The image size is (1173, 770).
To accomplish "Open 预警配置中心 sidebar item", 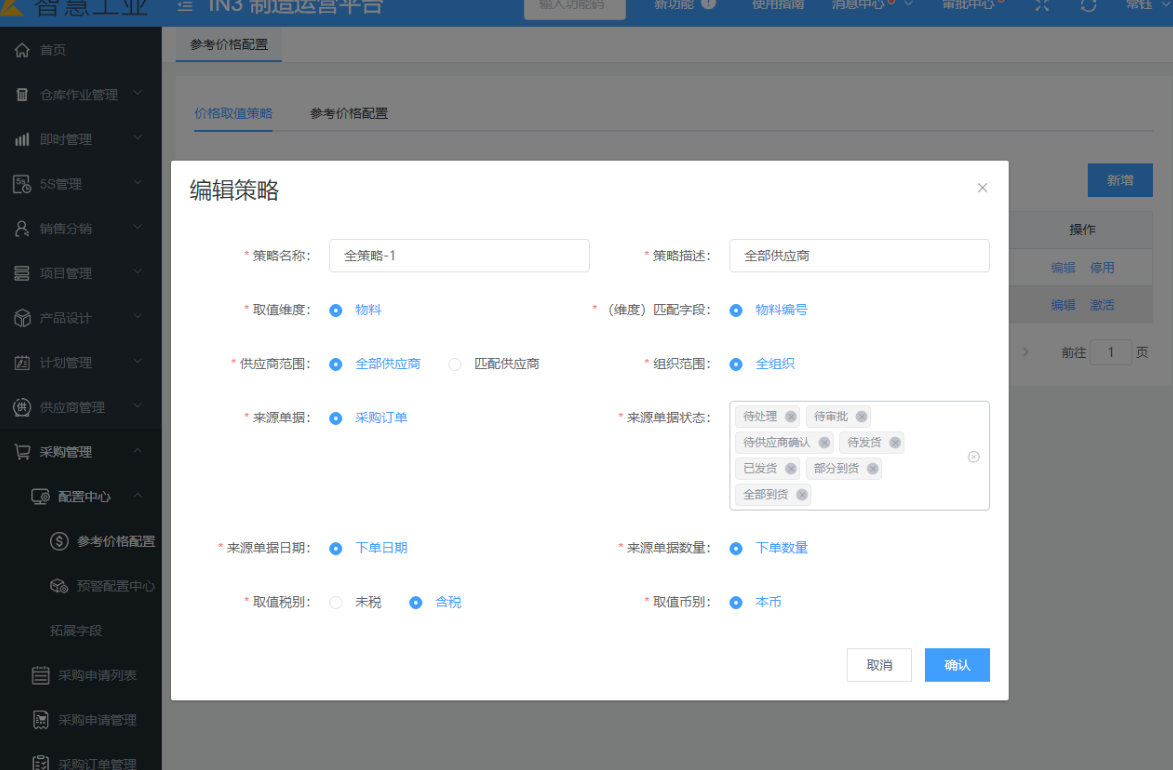I will click(x=115, y=586).
